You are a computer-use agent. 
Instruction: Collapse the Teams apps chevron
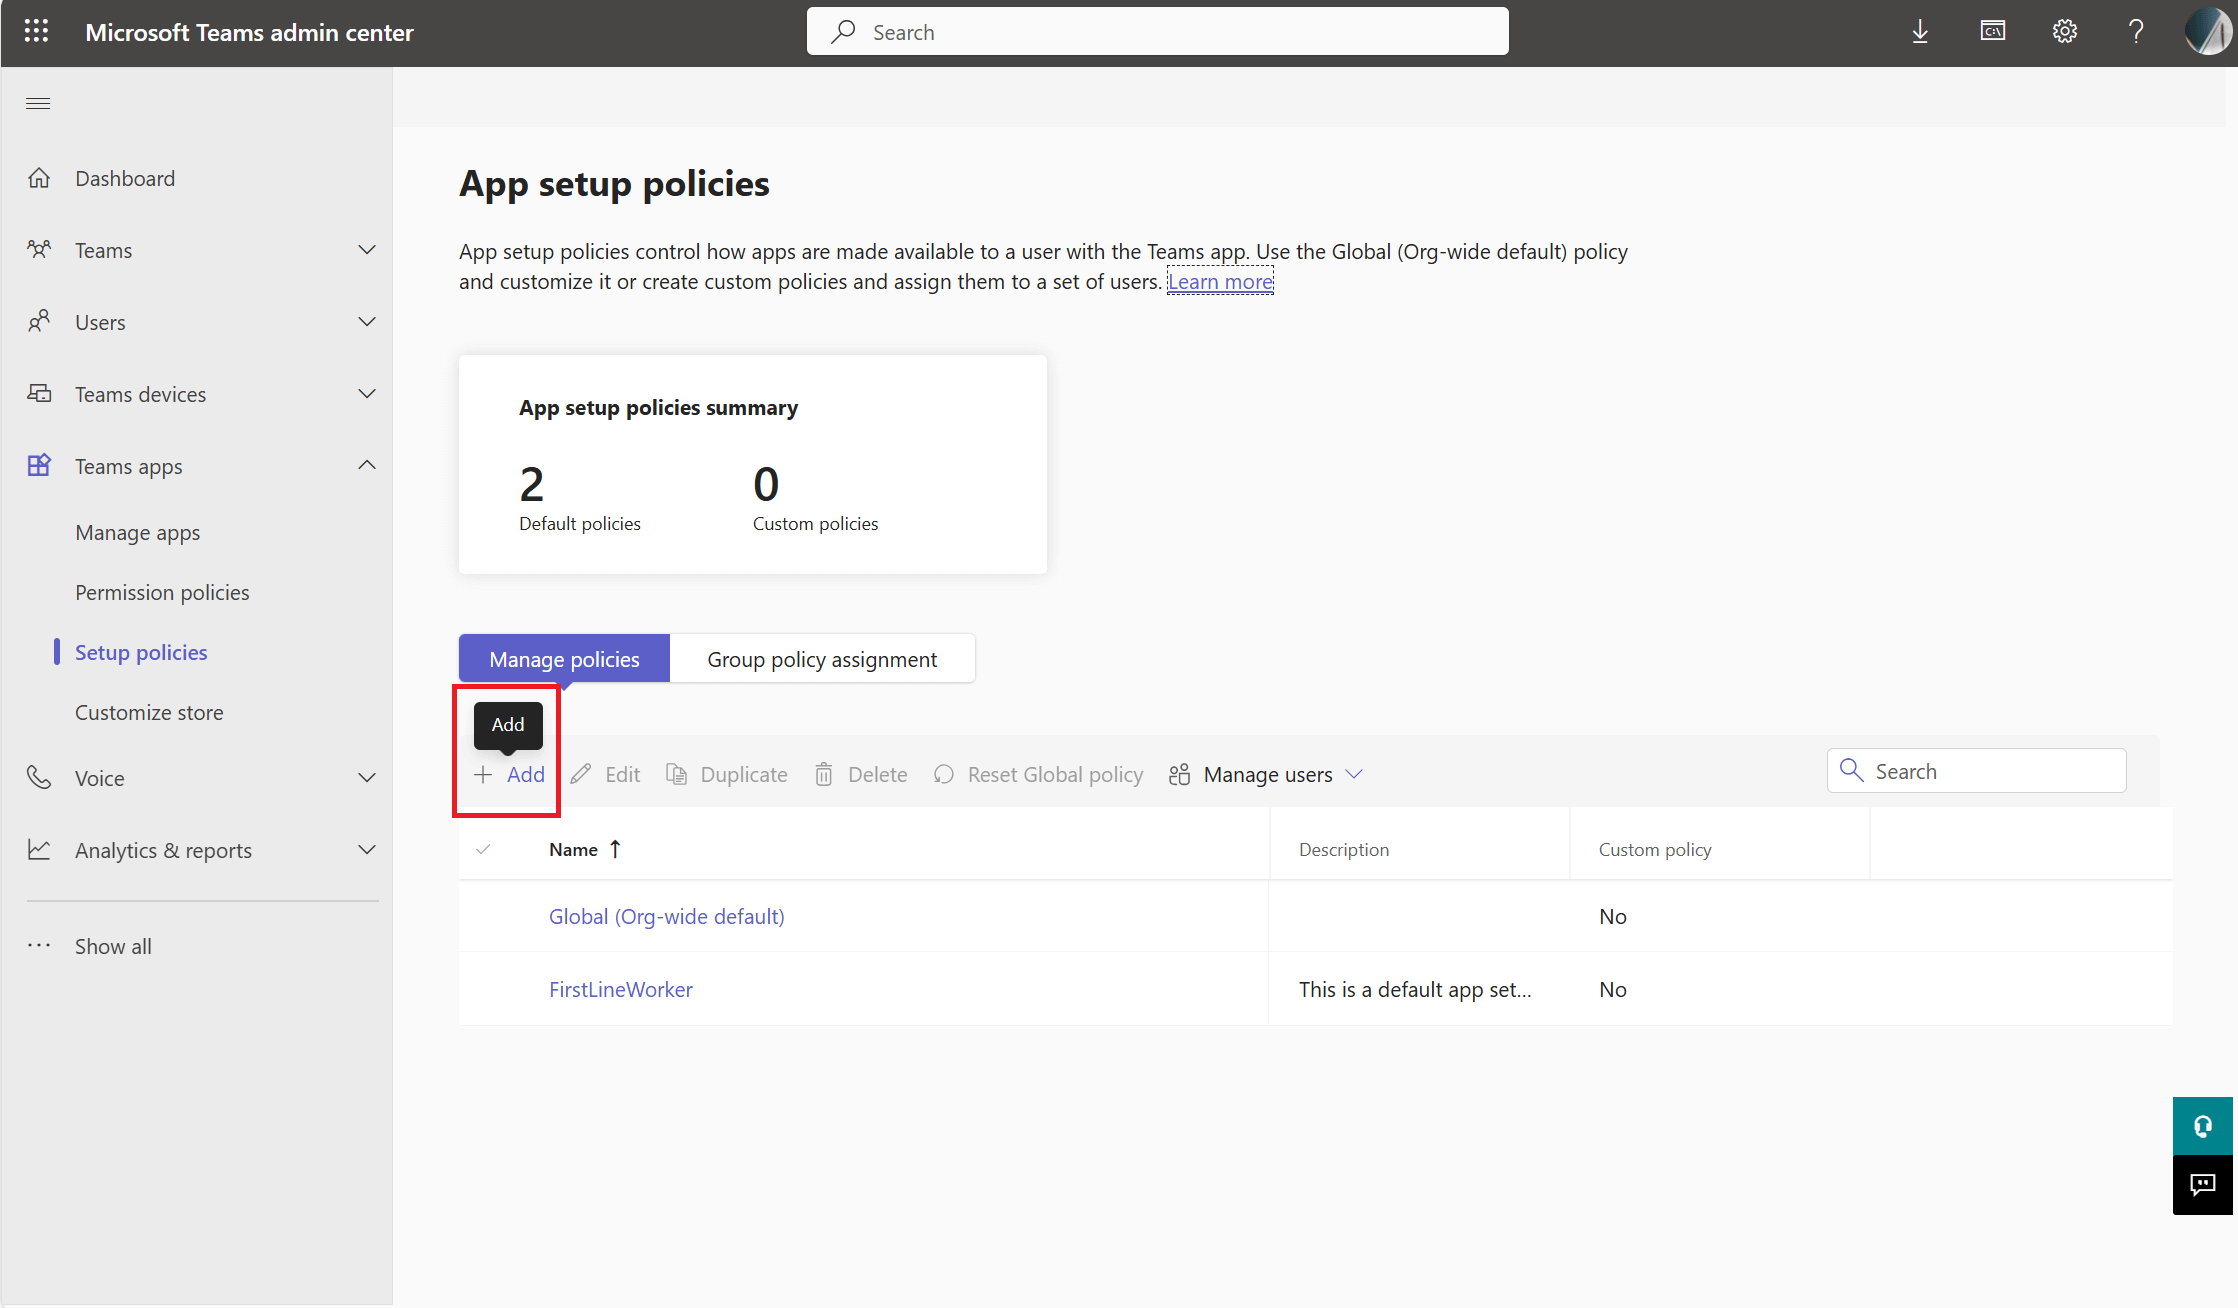[367, 466]
